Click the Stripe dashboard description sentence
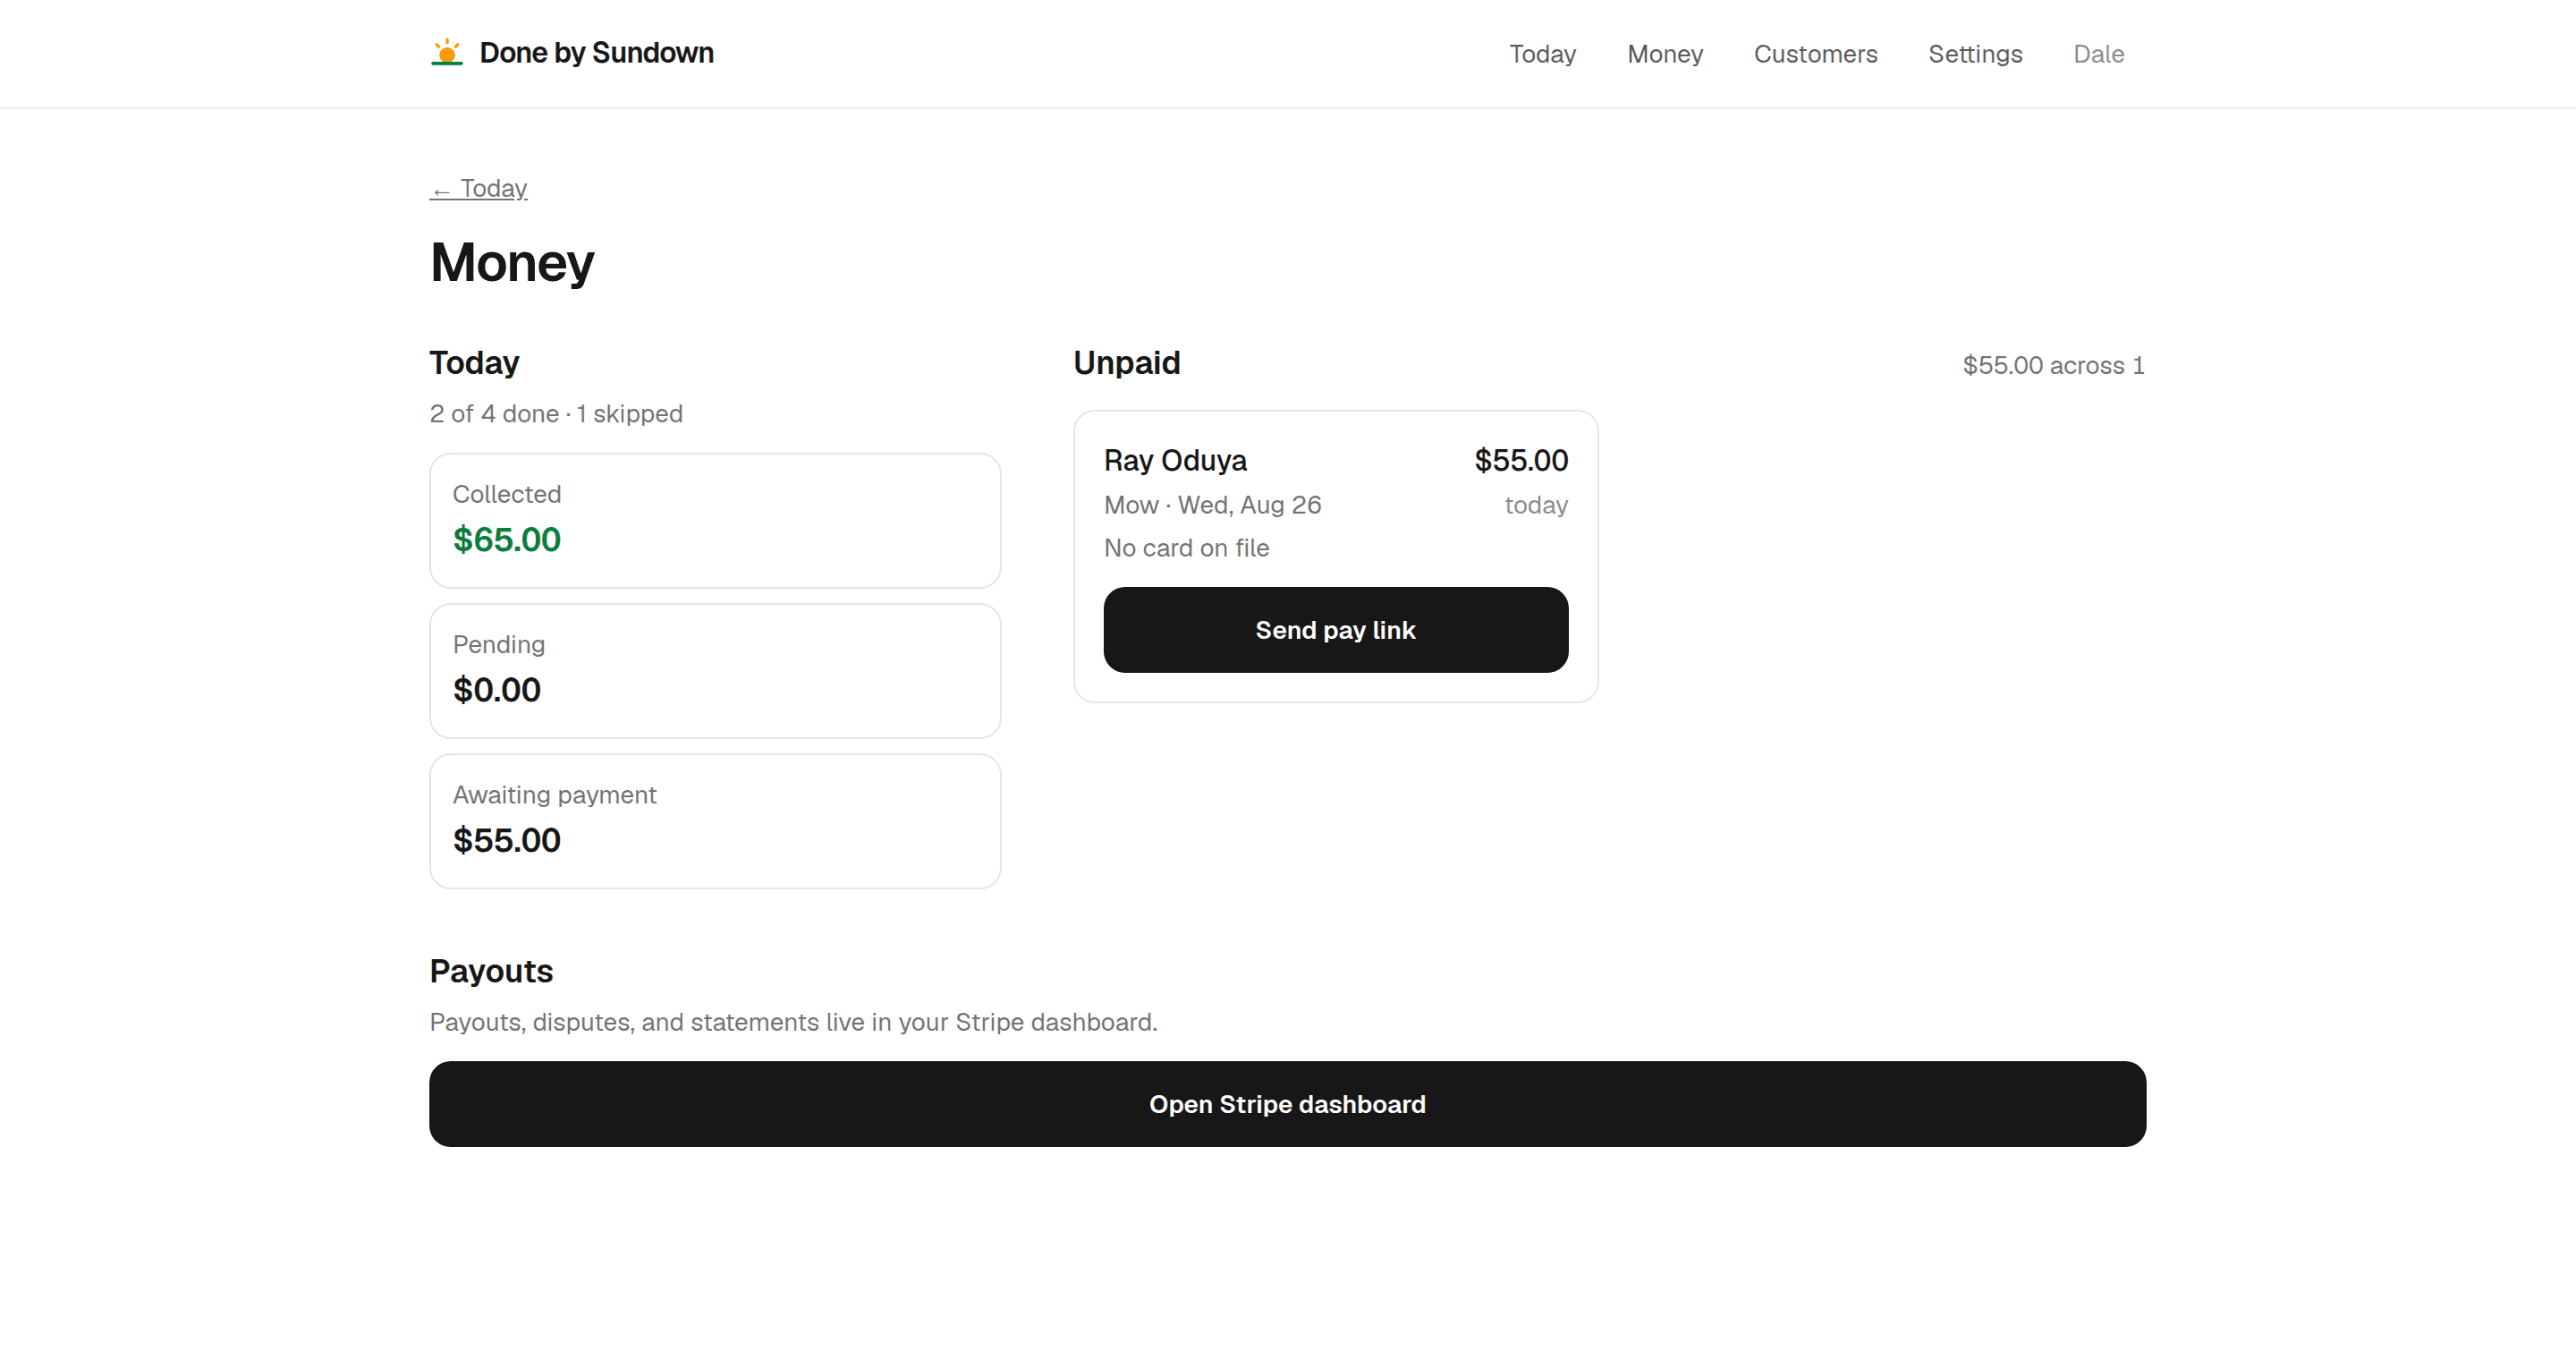The width and height of the screenshot is (2576, 1360). 793,1022
